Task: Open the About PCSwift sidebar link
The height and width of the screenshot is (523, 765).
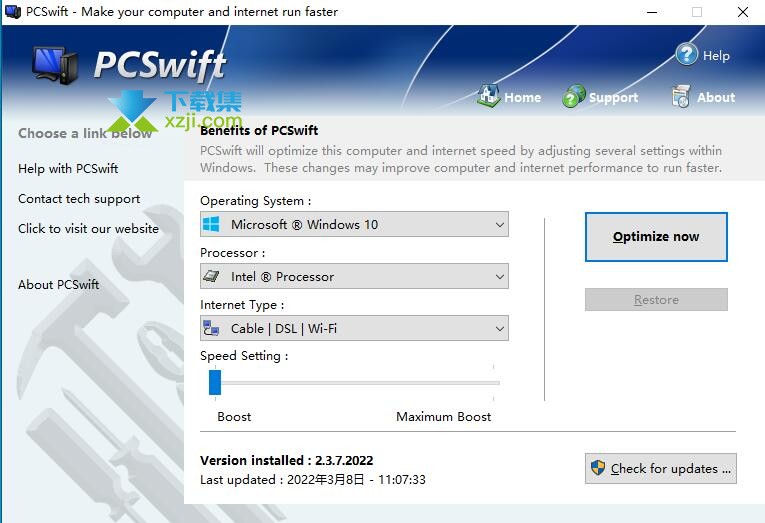Action: (59, 284)
